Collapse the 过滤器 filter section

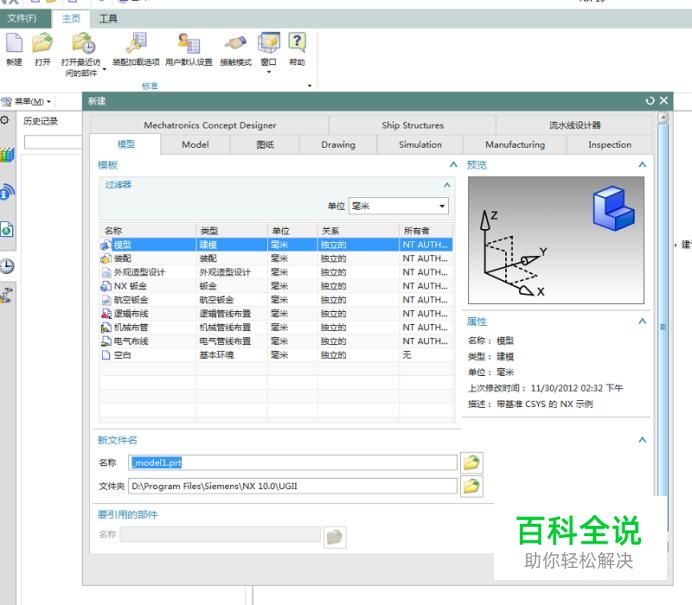click(x=447, y=185)
